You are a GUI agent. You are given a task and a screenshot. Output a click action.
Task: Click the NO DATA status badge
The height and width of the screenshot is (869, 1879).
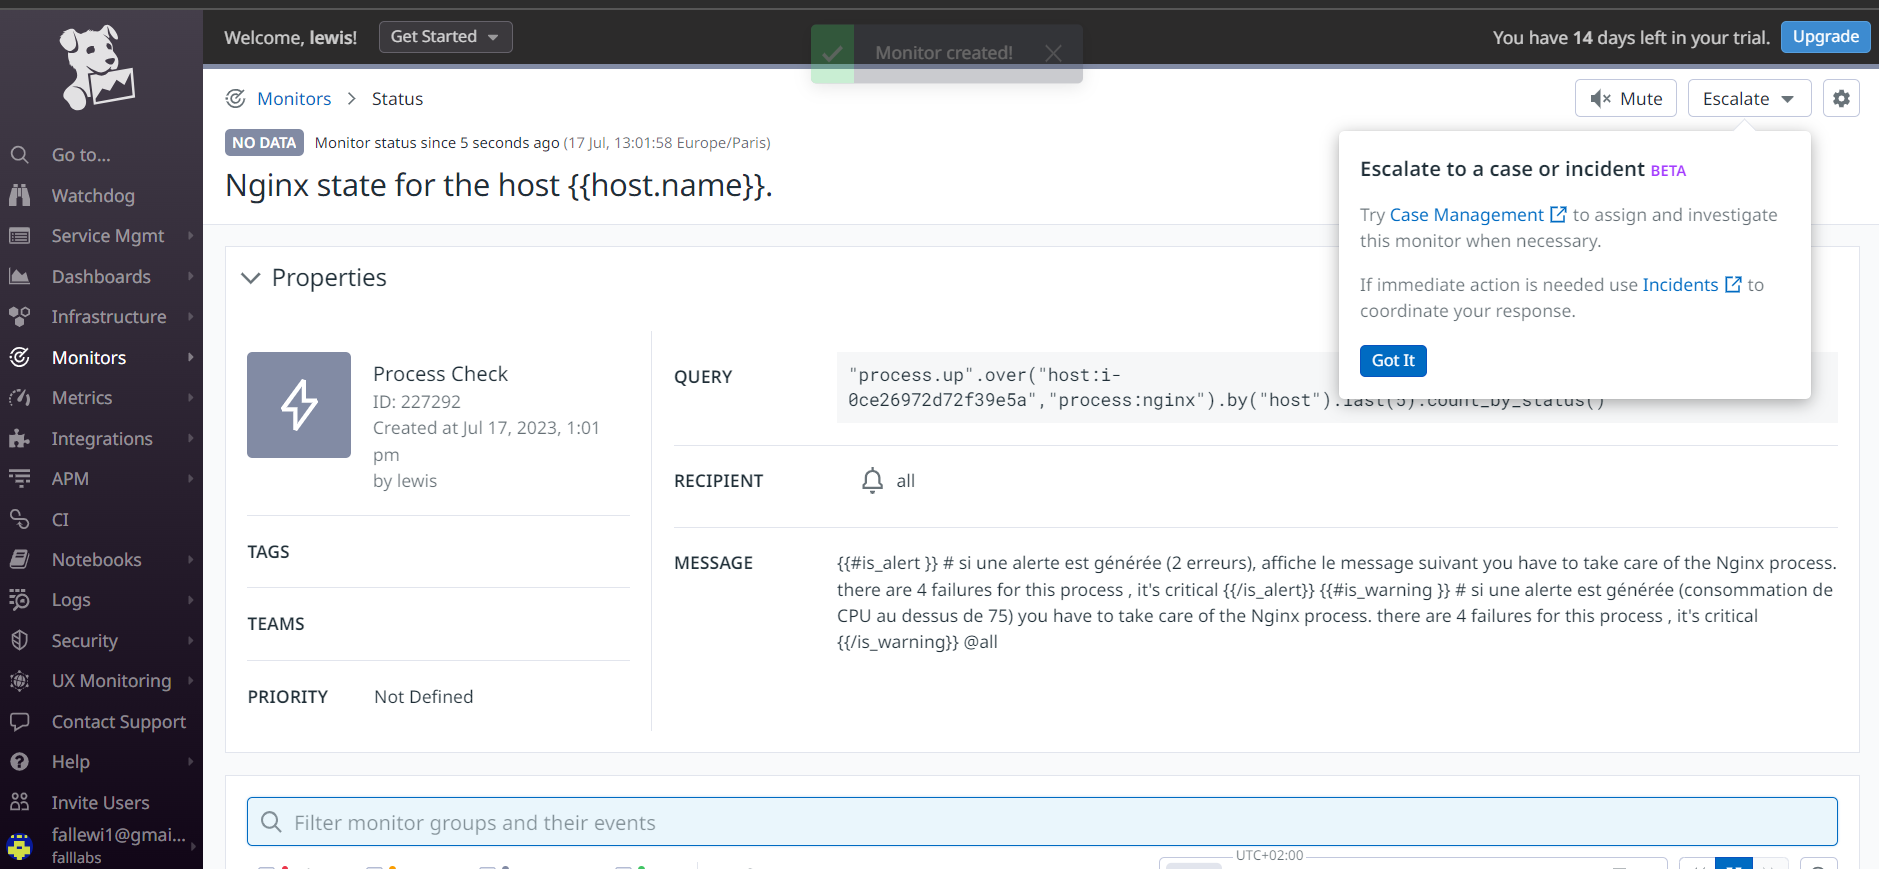pyautogui.click(x=264, y=143)
